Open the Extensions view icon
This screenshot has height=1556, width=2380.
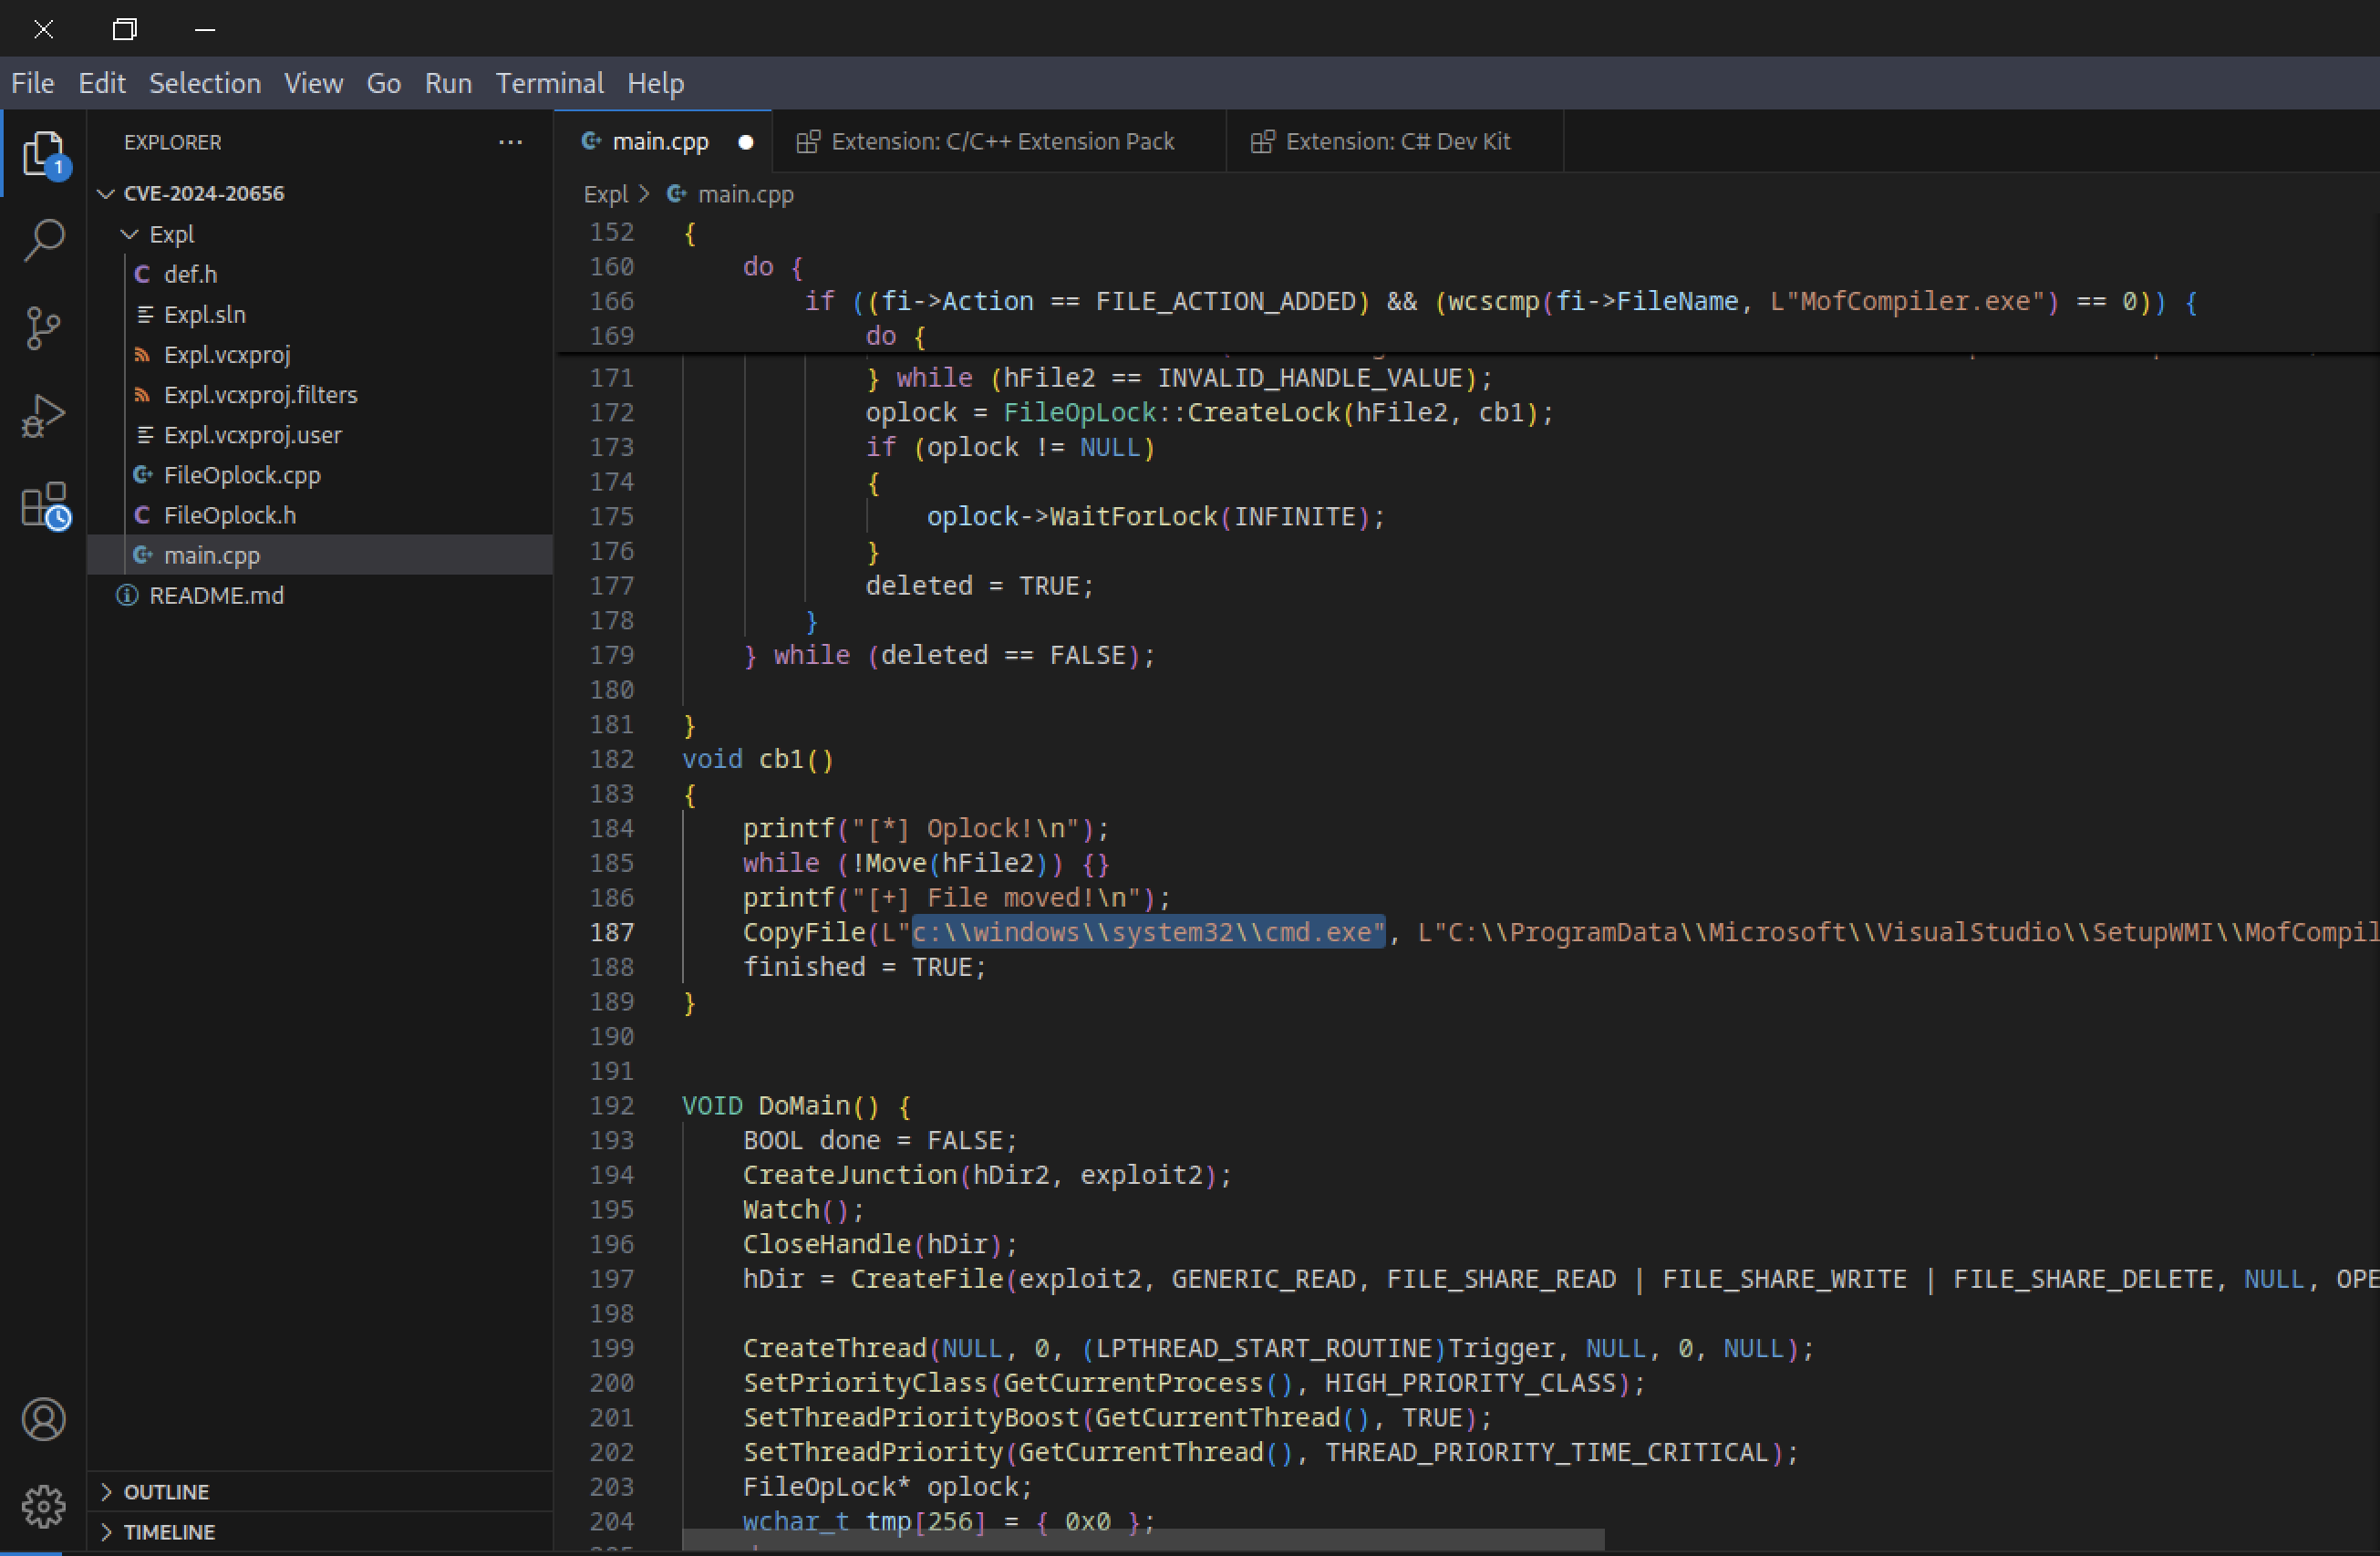(44, 505)
